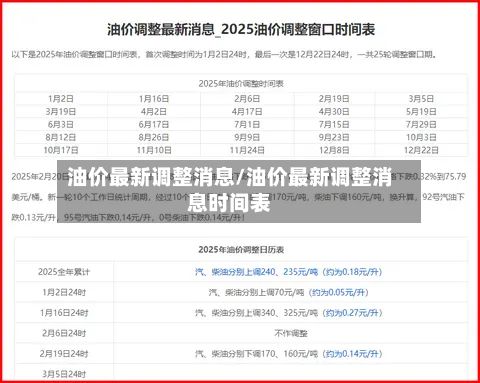Click the text 汽、柴油分别下调170、160元/吨
480x383 pixels.
256,354
